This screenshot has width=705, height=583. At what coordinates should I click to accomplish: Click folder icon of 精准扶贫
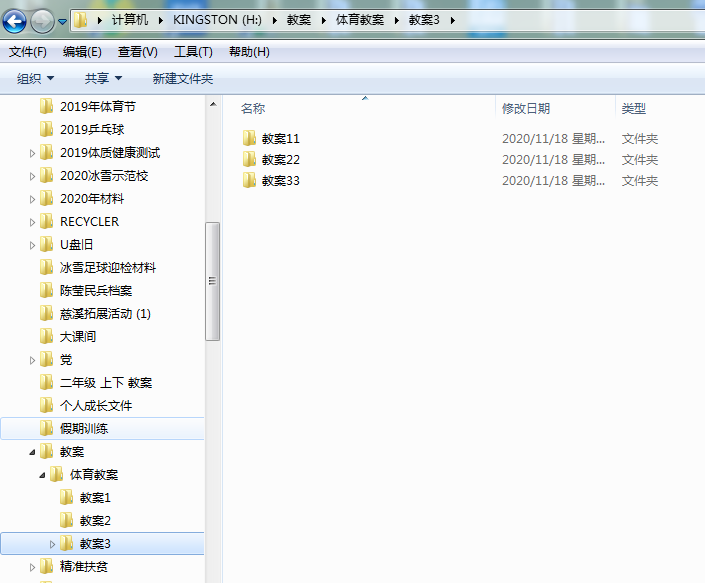click(47, 566)
